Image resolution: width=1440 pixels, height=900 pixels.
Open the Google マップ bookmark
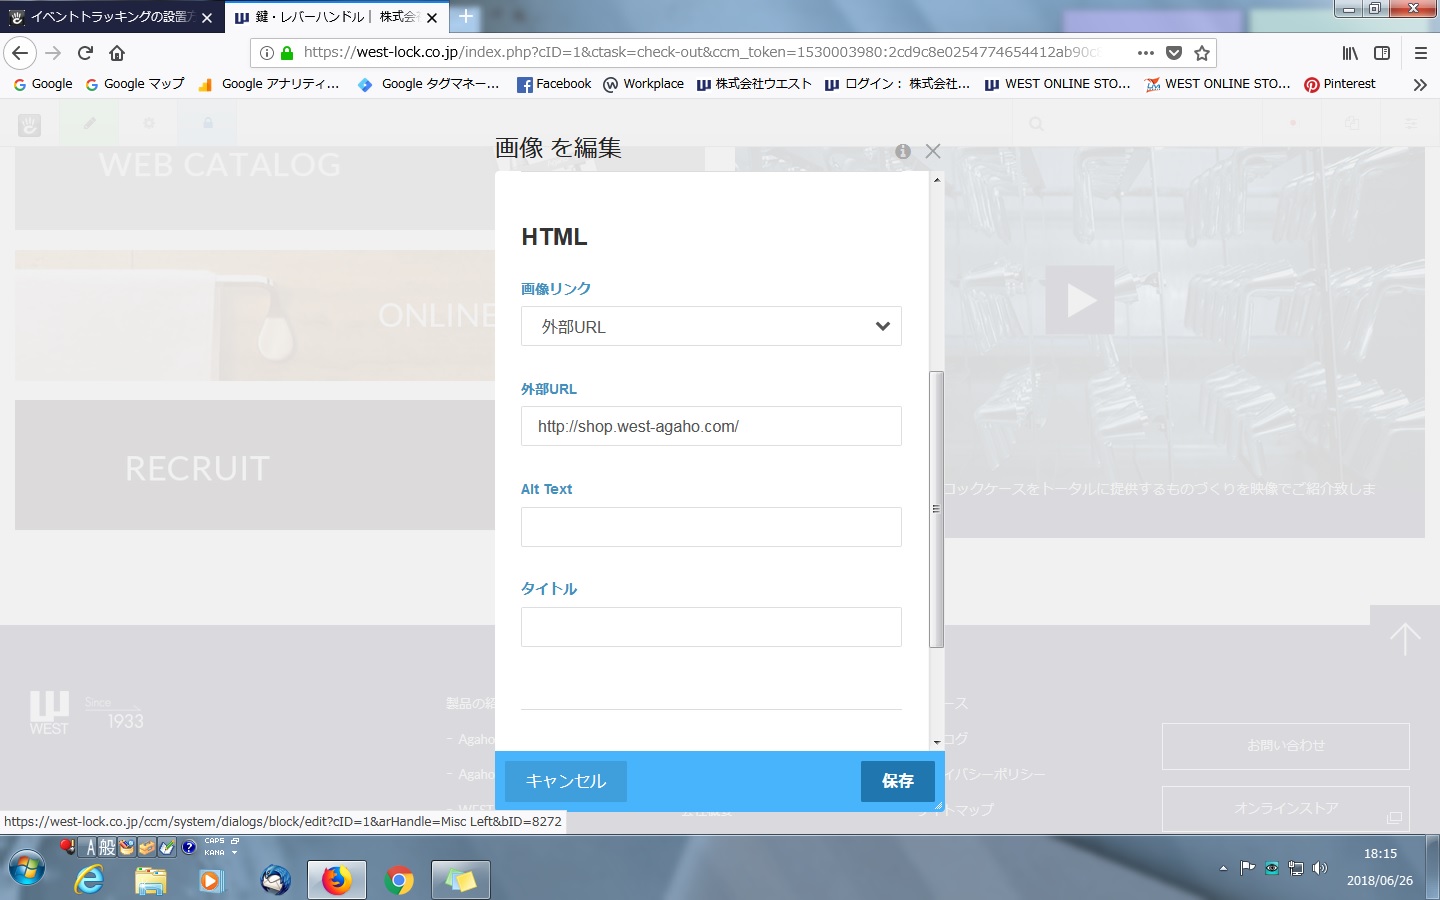[135, 84]
